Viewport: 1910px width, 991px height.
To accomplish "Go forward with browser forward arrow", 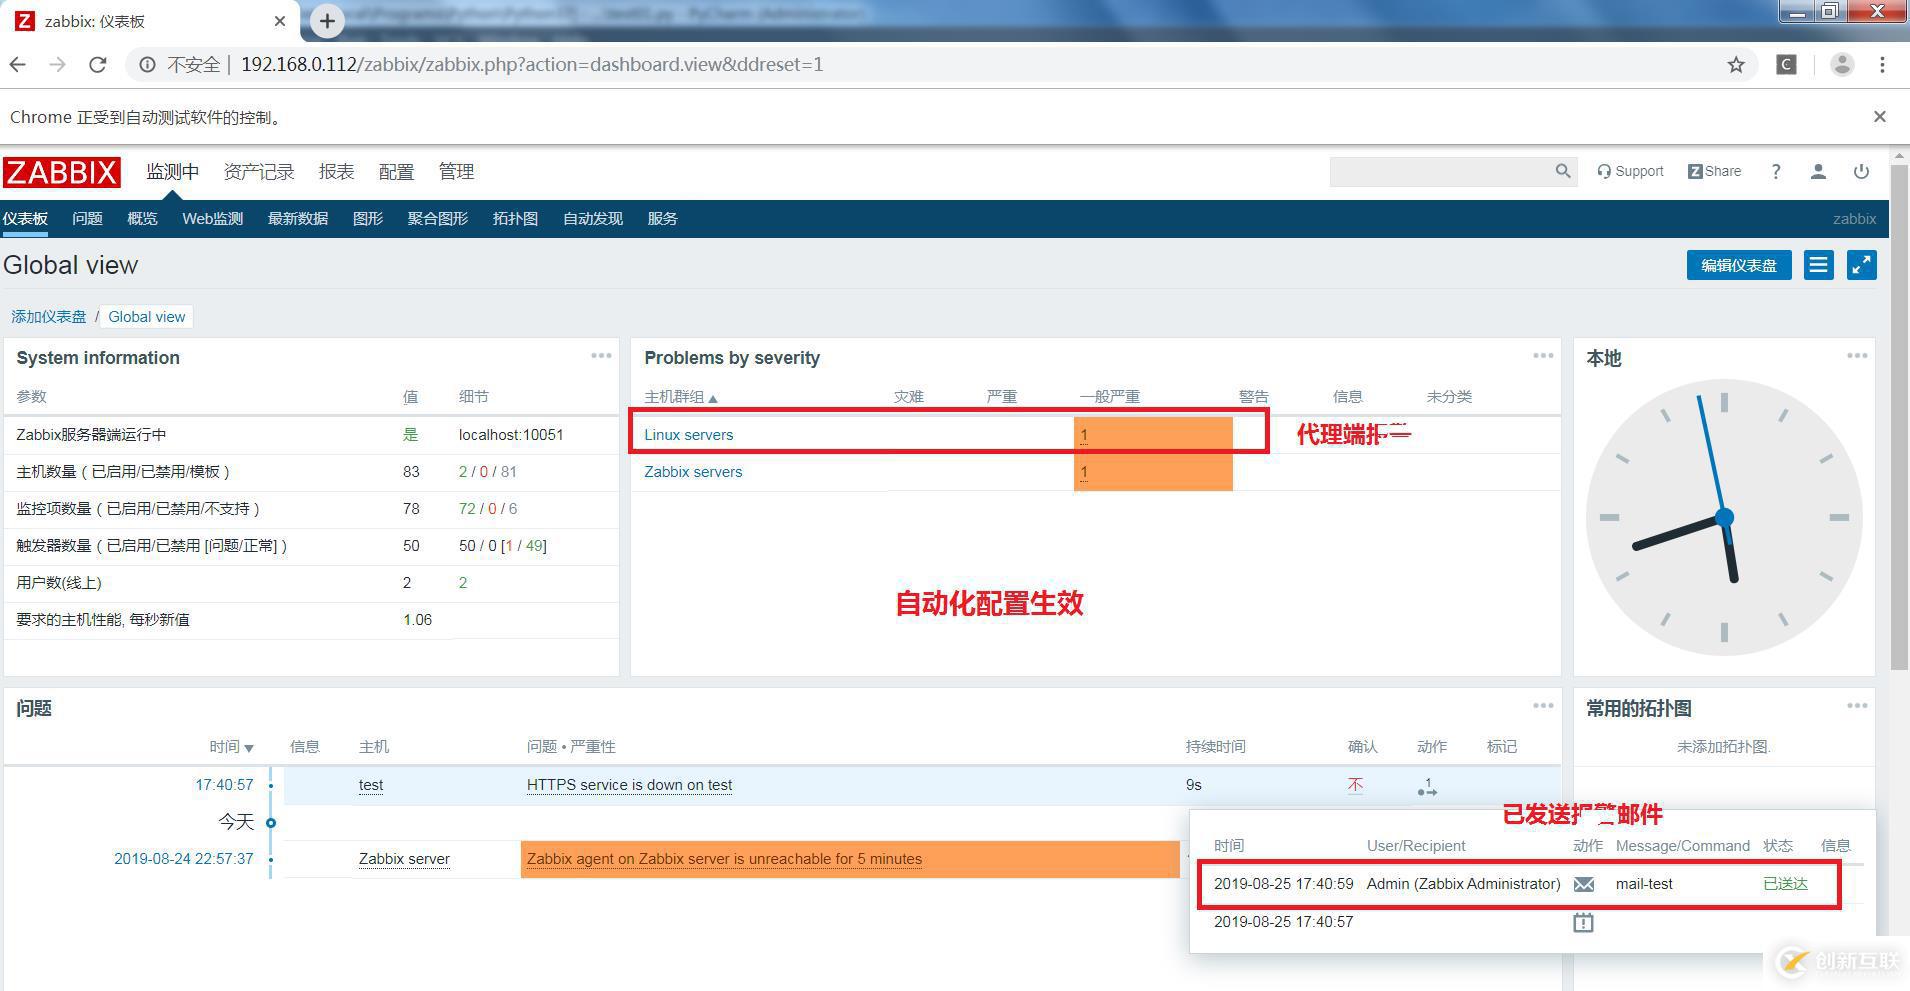I will [x=57, y=65].
